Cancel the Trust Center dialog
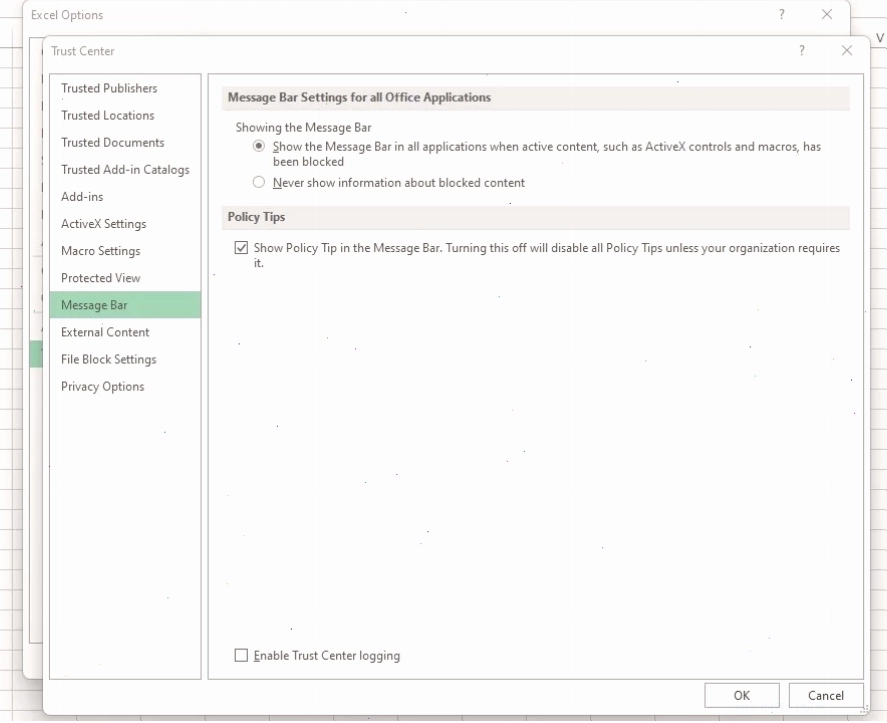Screen dimensions: 887x723 pyautogui.click(x=825, y=695)
